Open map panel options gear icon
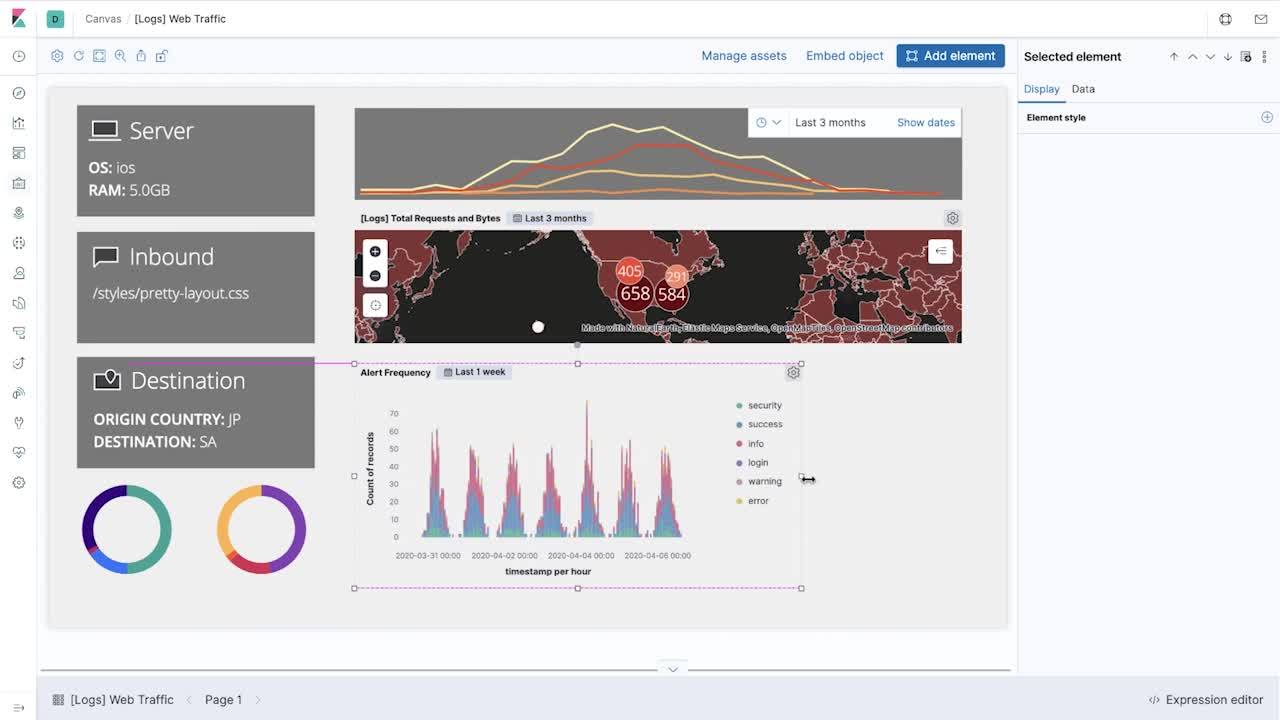The height and width of the screenshot is (720, 1280). pos(952,218)
